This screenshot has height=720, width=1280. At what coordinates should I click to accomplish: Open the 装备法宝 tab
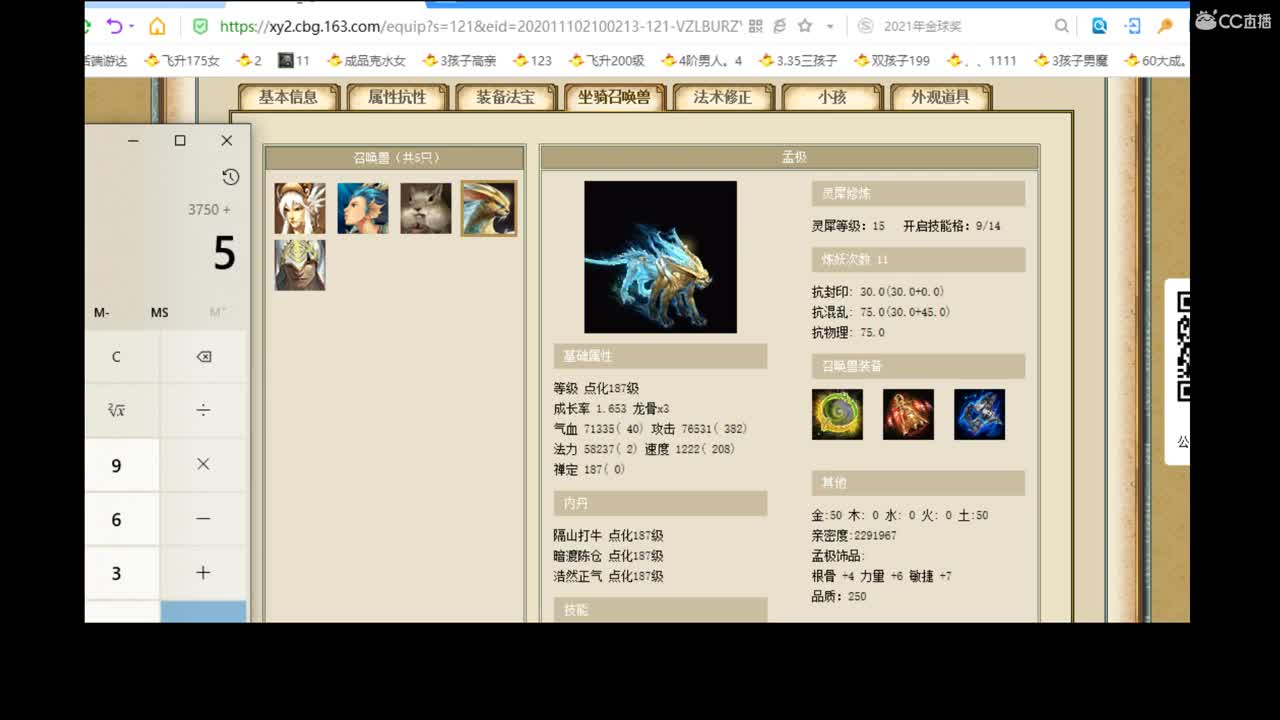[x=505, y=97]
